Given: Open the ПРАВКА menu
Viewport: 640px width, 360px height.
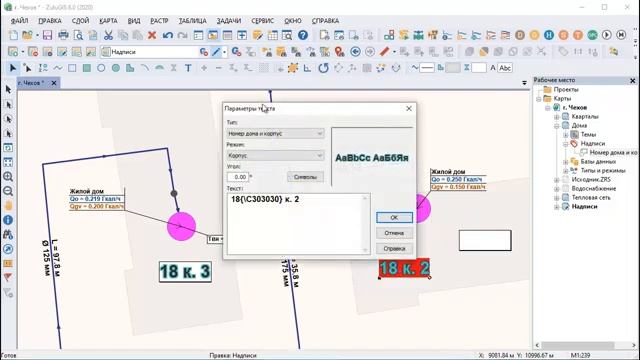Looking at the screenshot, I should (50, 21).
